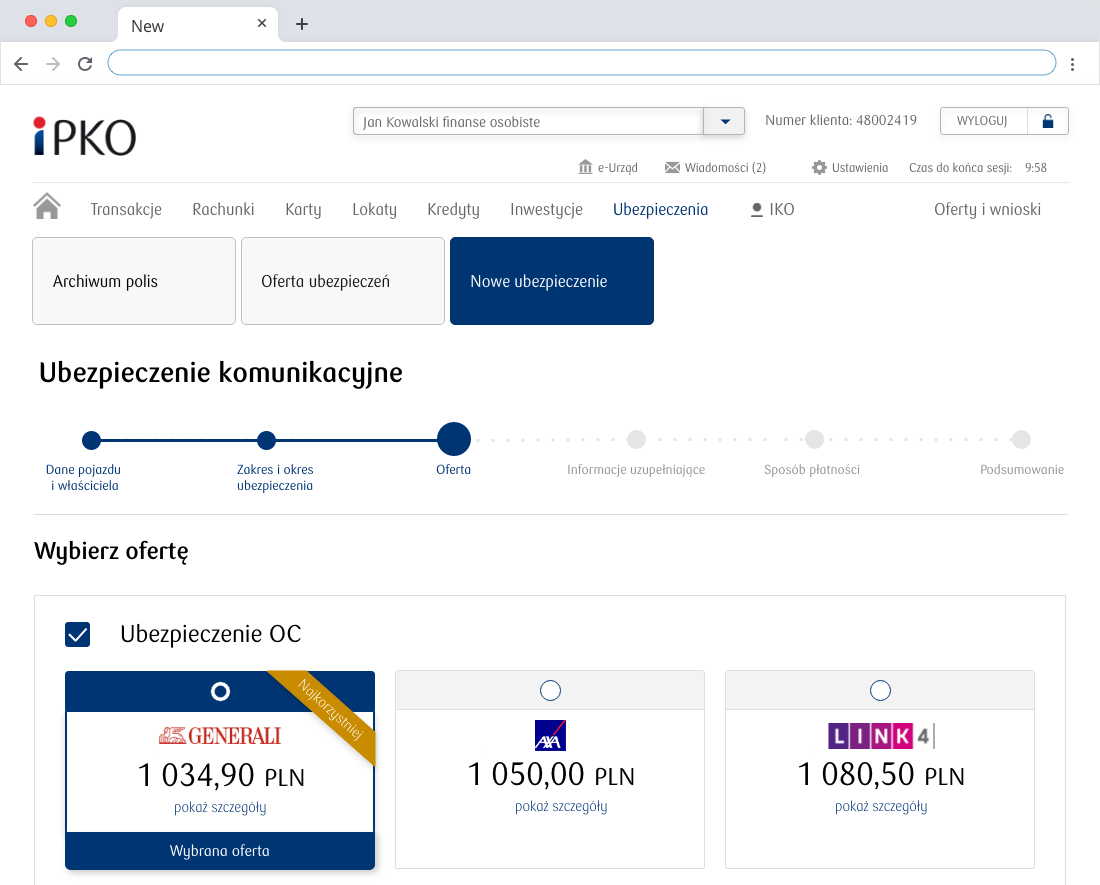
Task: Show details for Generali offer
Action: click(x=220, y=807)
